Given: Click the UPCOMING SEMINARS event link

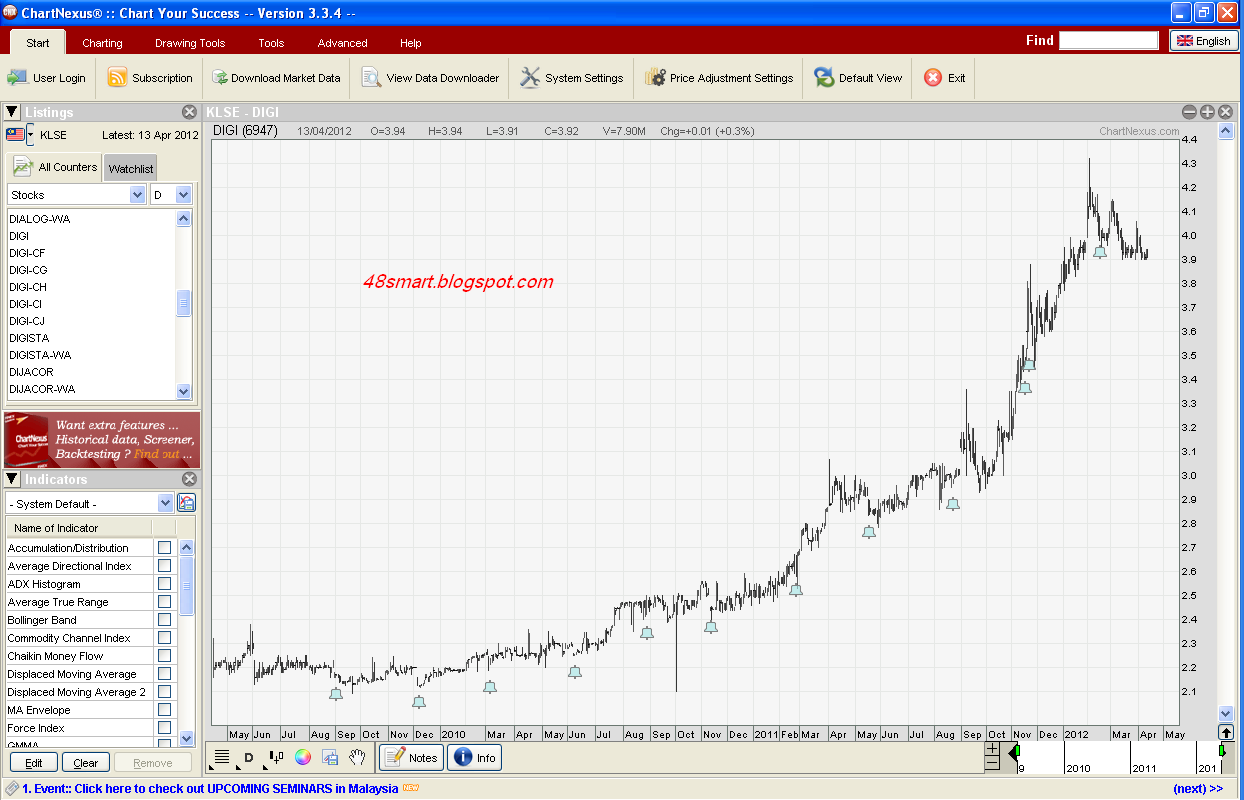Looking at the screenshot, I should (209, 789).
